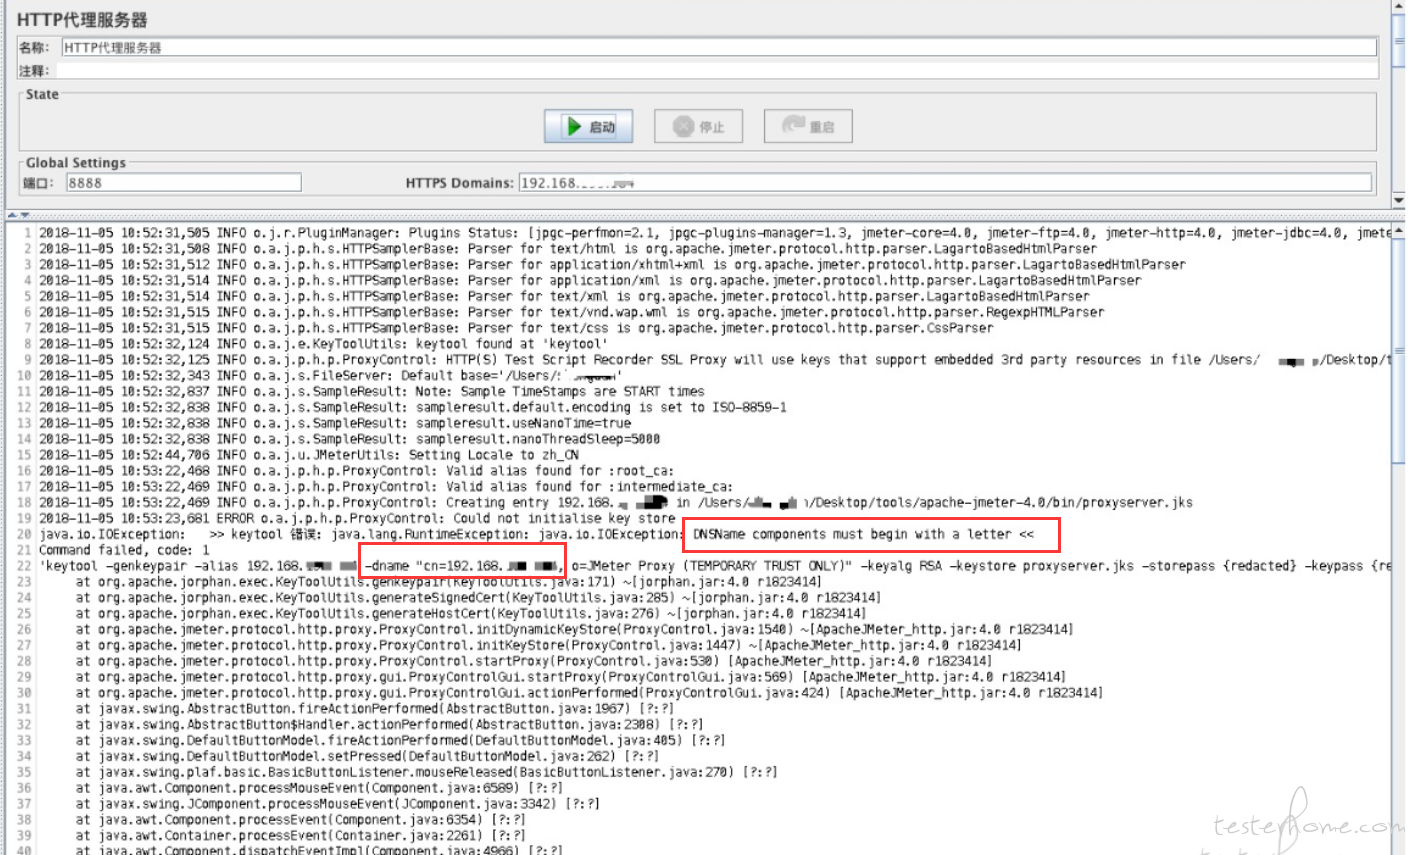
Task: Click the 重启 (Restart) proxy button
Action: pyautogui.click(x=808, y=127)
